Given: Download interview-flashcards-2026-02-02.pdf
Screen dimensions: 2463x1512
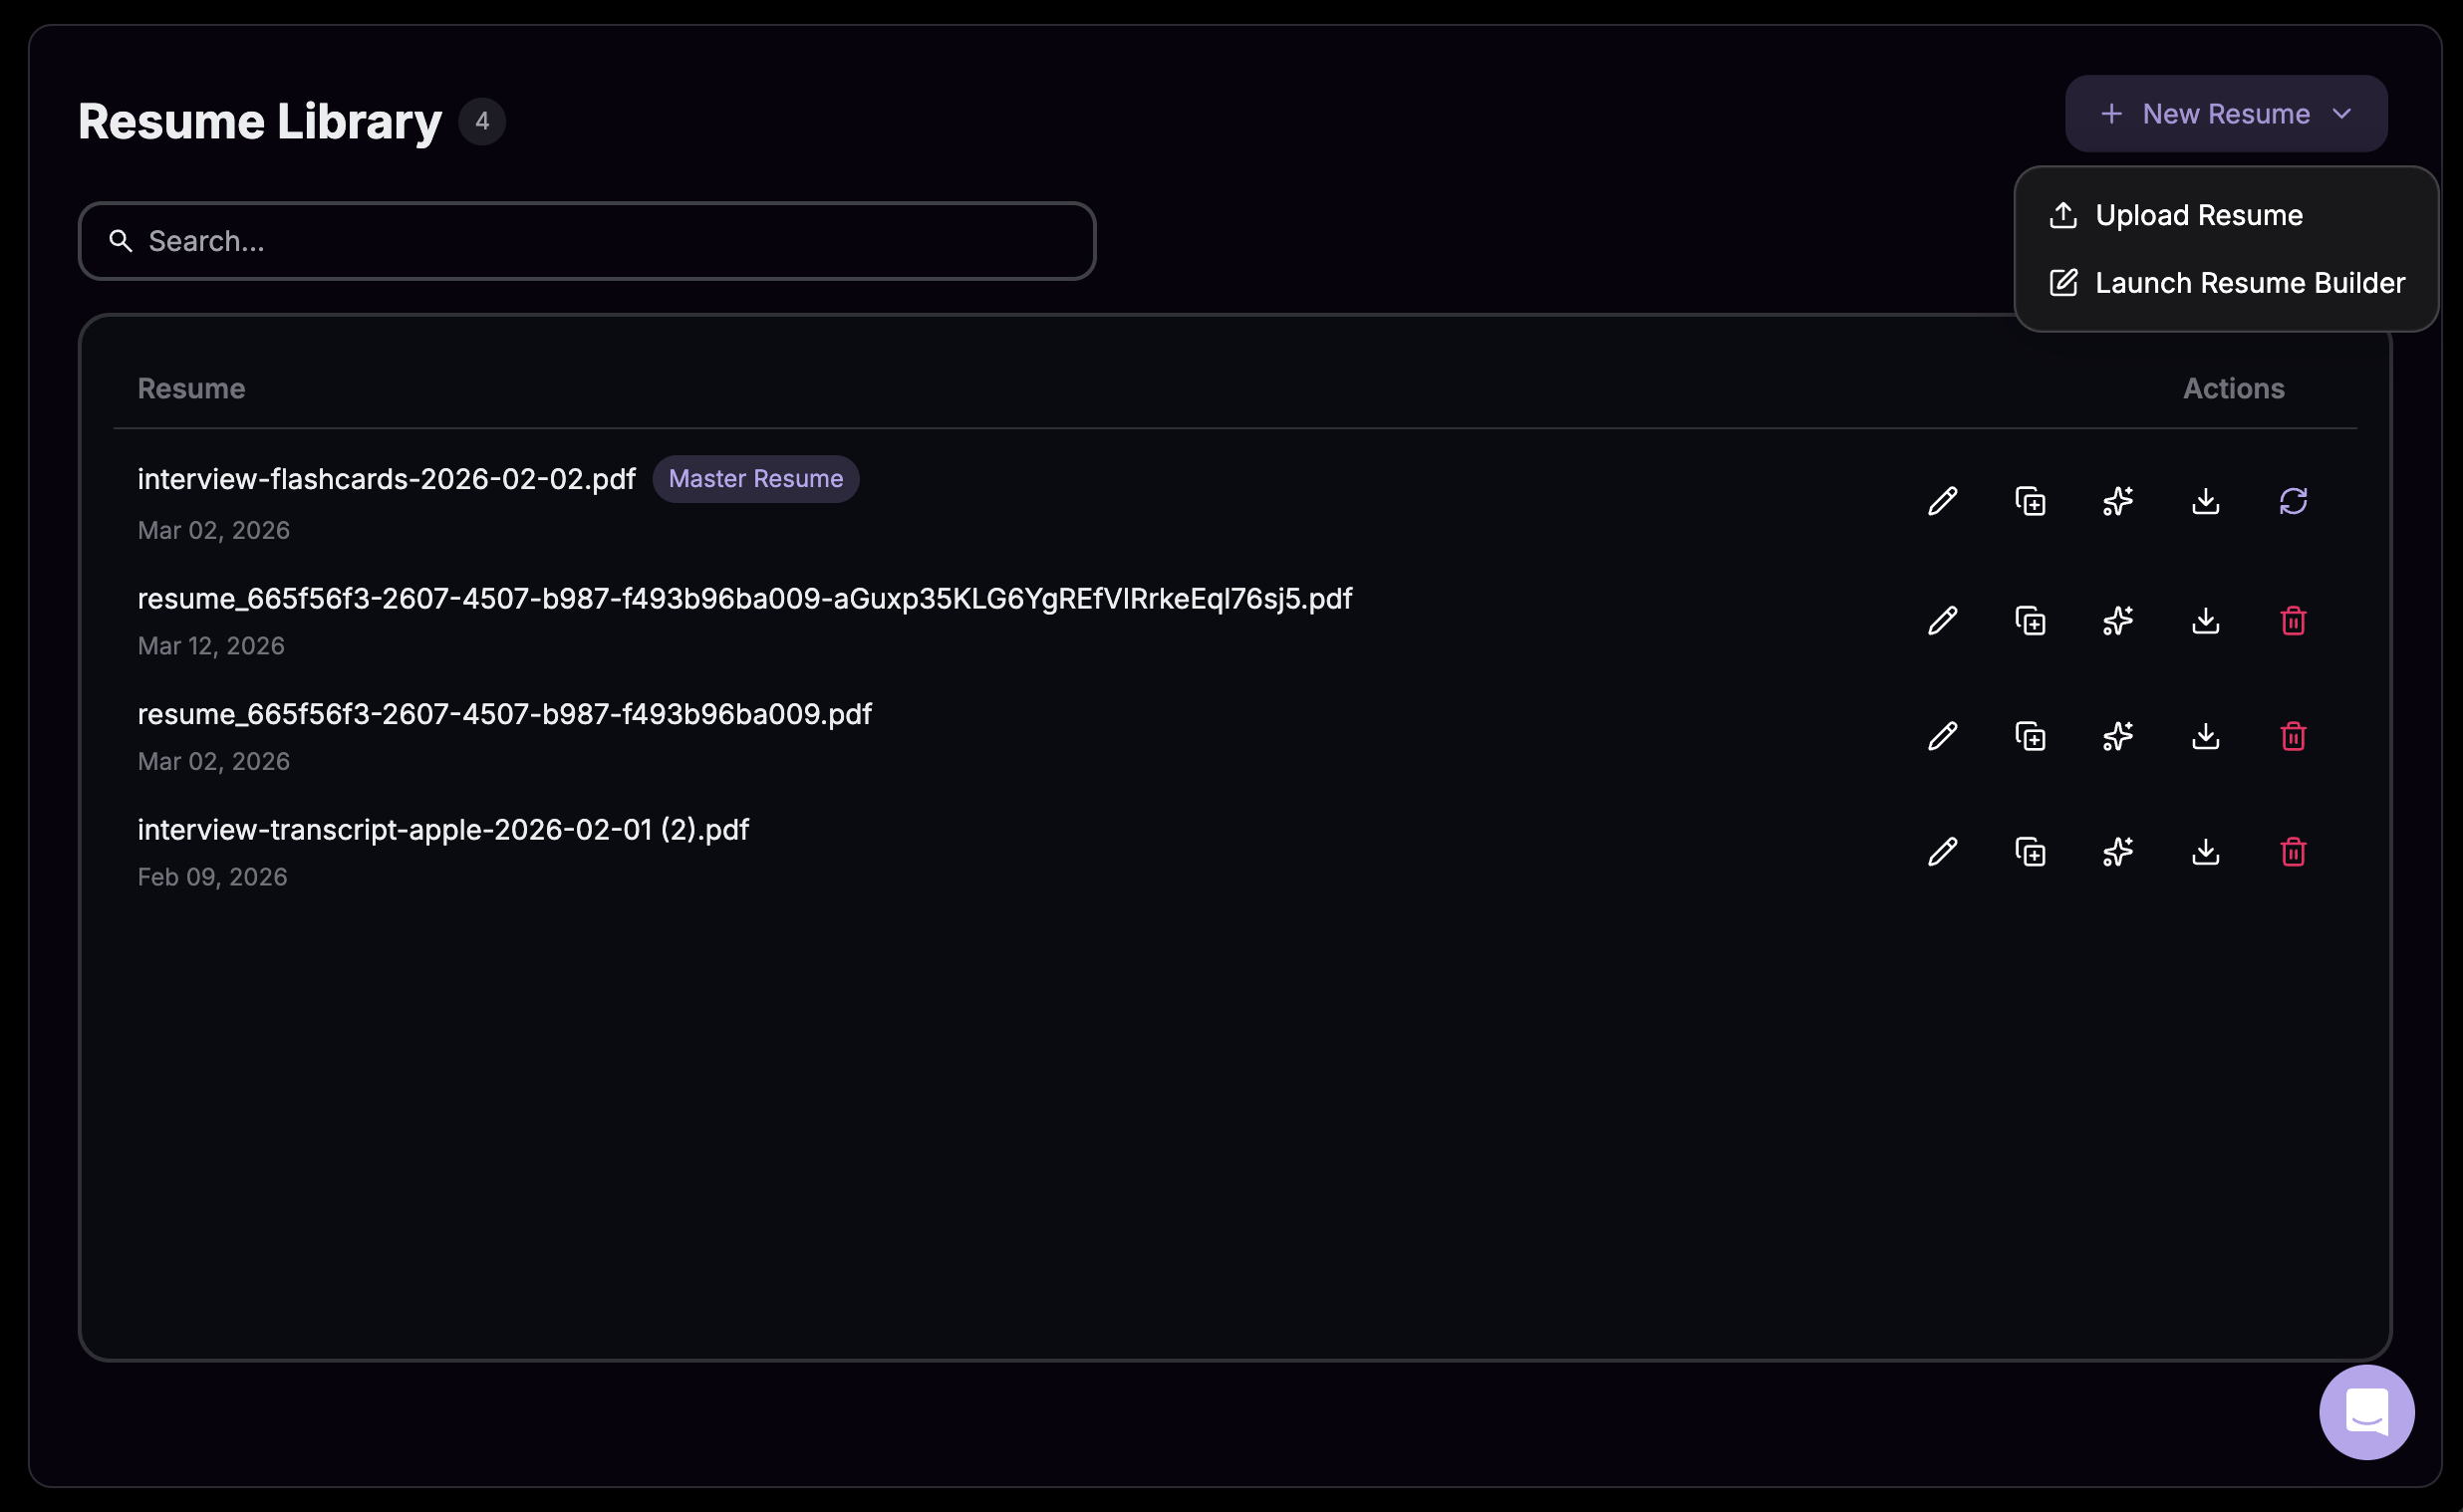Looking at the screenshot, I should click(2205, 500).
